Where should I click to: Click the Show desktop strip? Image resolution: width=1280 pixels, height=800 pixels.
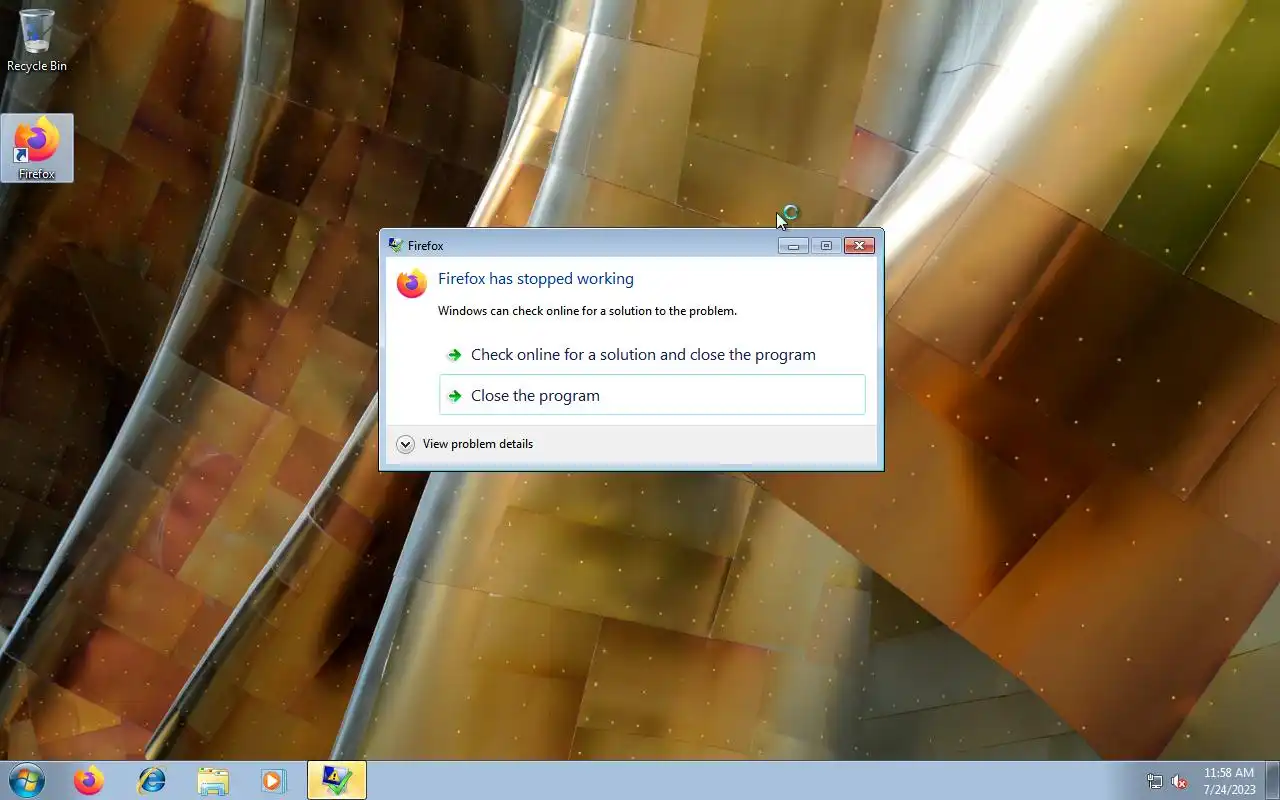click(1272, 780)
